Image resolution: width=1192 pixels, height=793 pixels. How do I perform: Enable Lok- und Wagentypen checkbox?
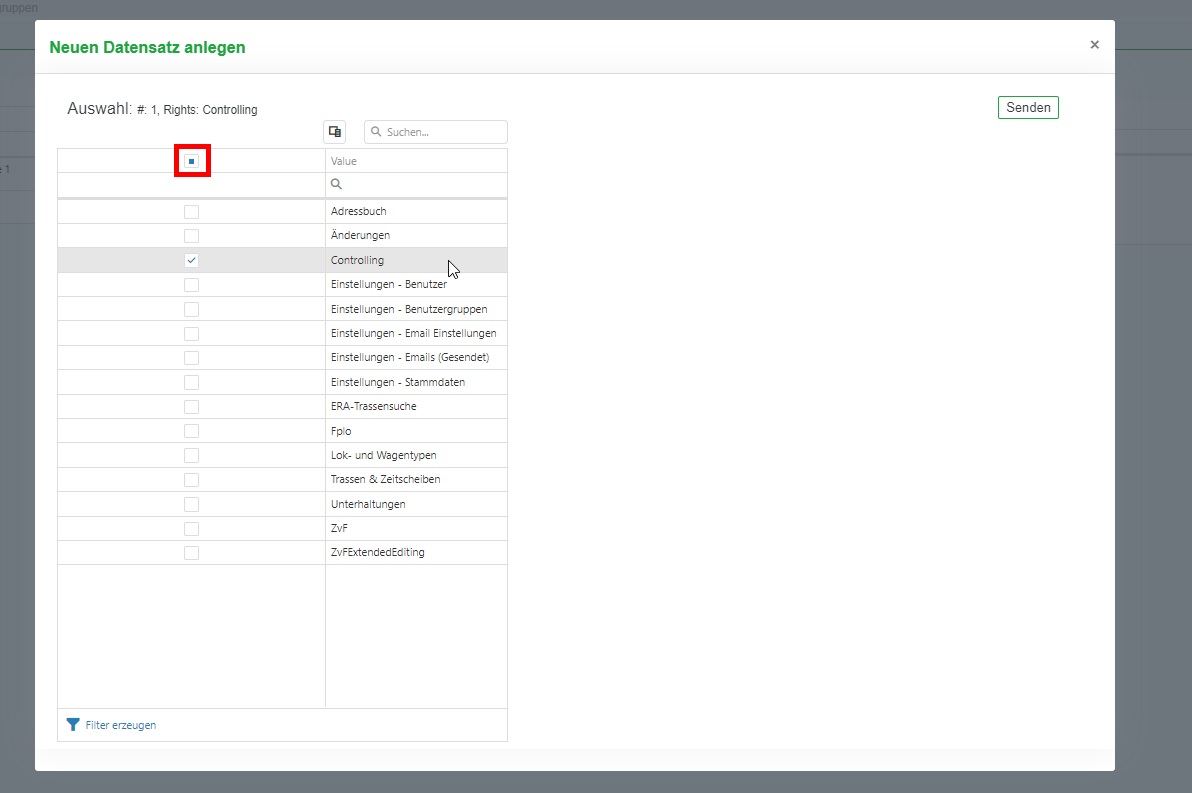click(192, 455)
